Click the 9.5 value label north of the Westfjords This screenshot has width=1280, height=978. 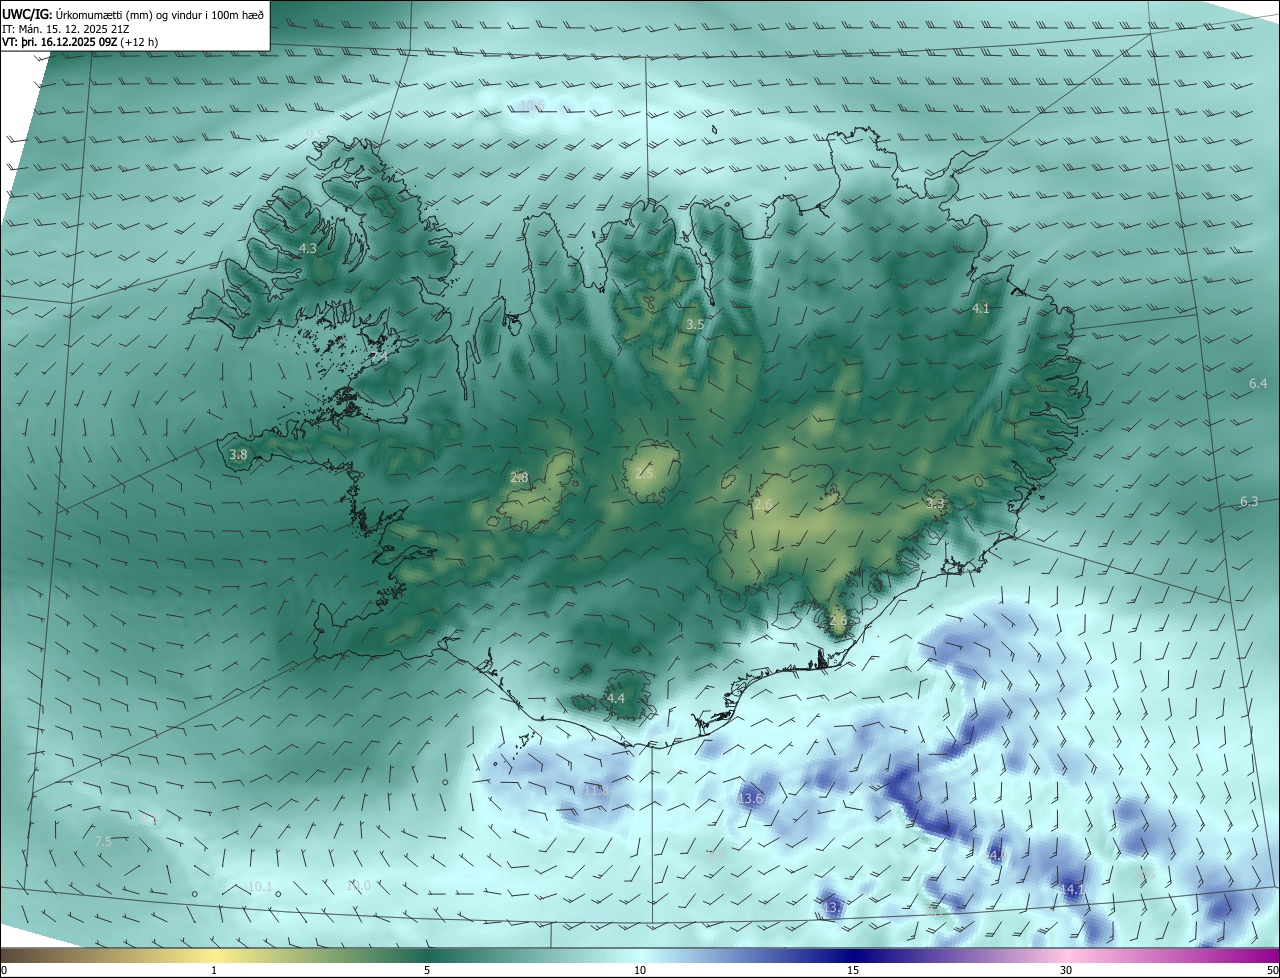315,134
